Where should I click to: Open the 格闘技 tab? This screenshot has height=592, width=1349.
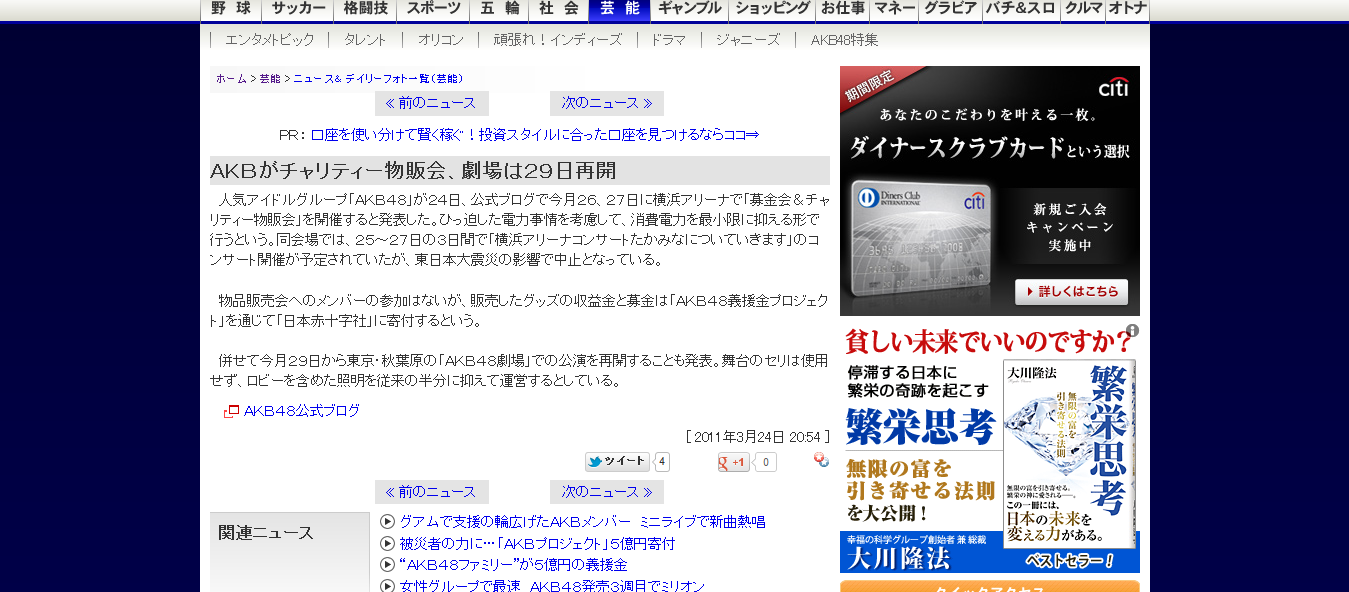pyautogui.click(x=365, y=10)
